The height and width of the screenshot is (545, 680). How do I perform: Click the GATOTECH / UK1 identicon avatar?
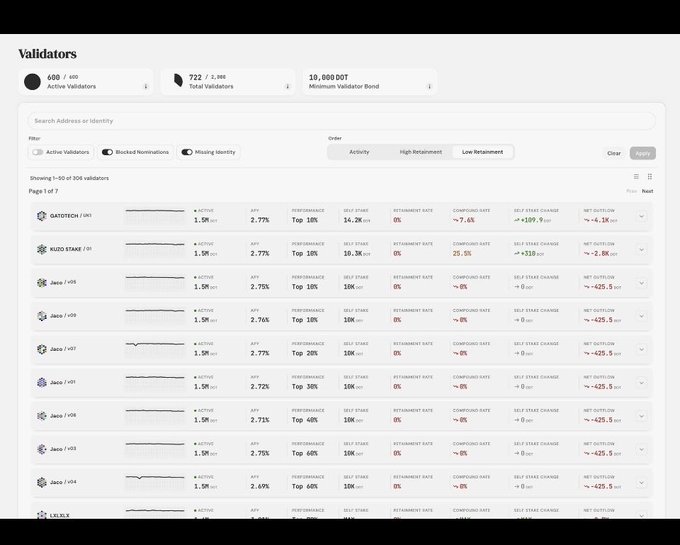point(42,216)
